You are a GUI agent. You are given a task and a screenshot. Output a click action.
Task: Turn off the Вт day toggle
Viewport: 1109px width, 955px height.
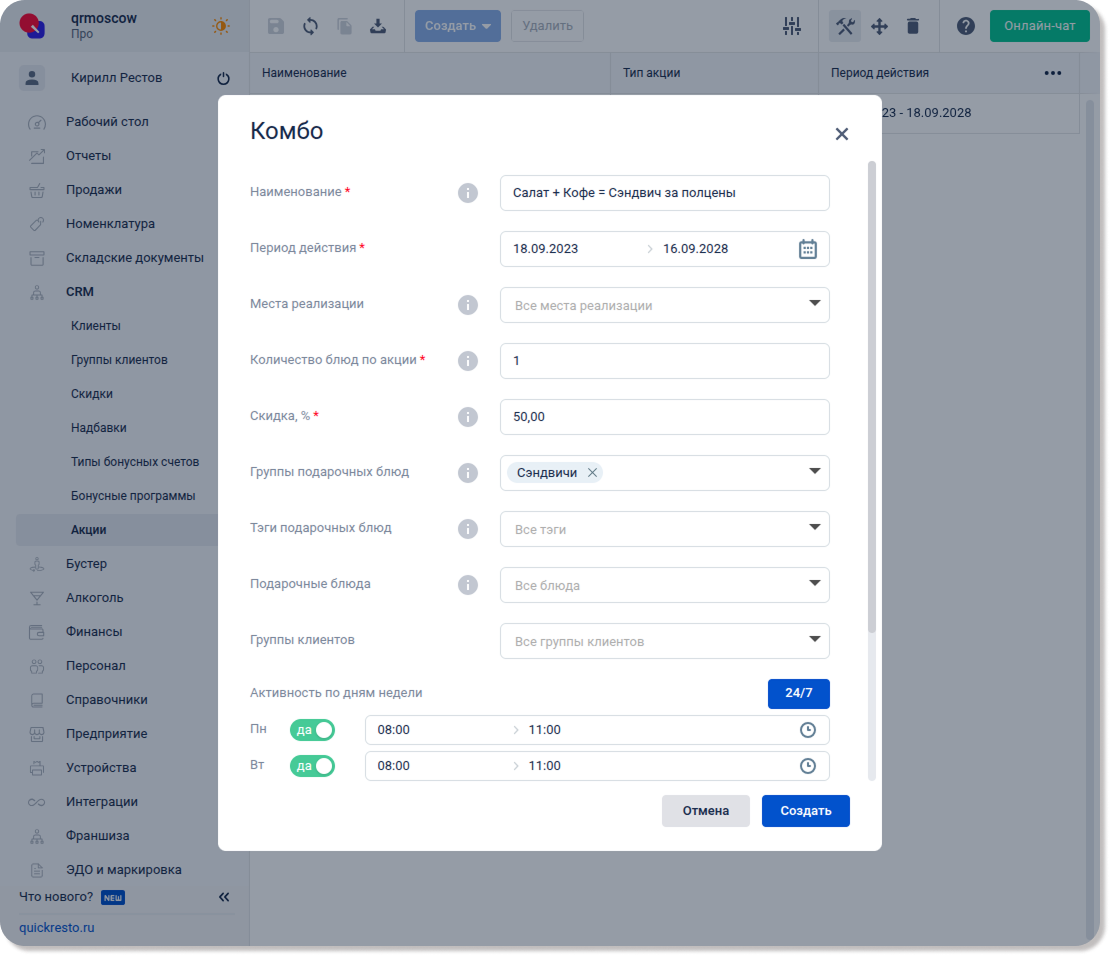[x=312, y=766]
